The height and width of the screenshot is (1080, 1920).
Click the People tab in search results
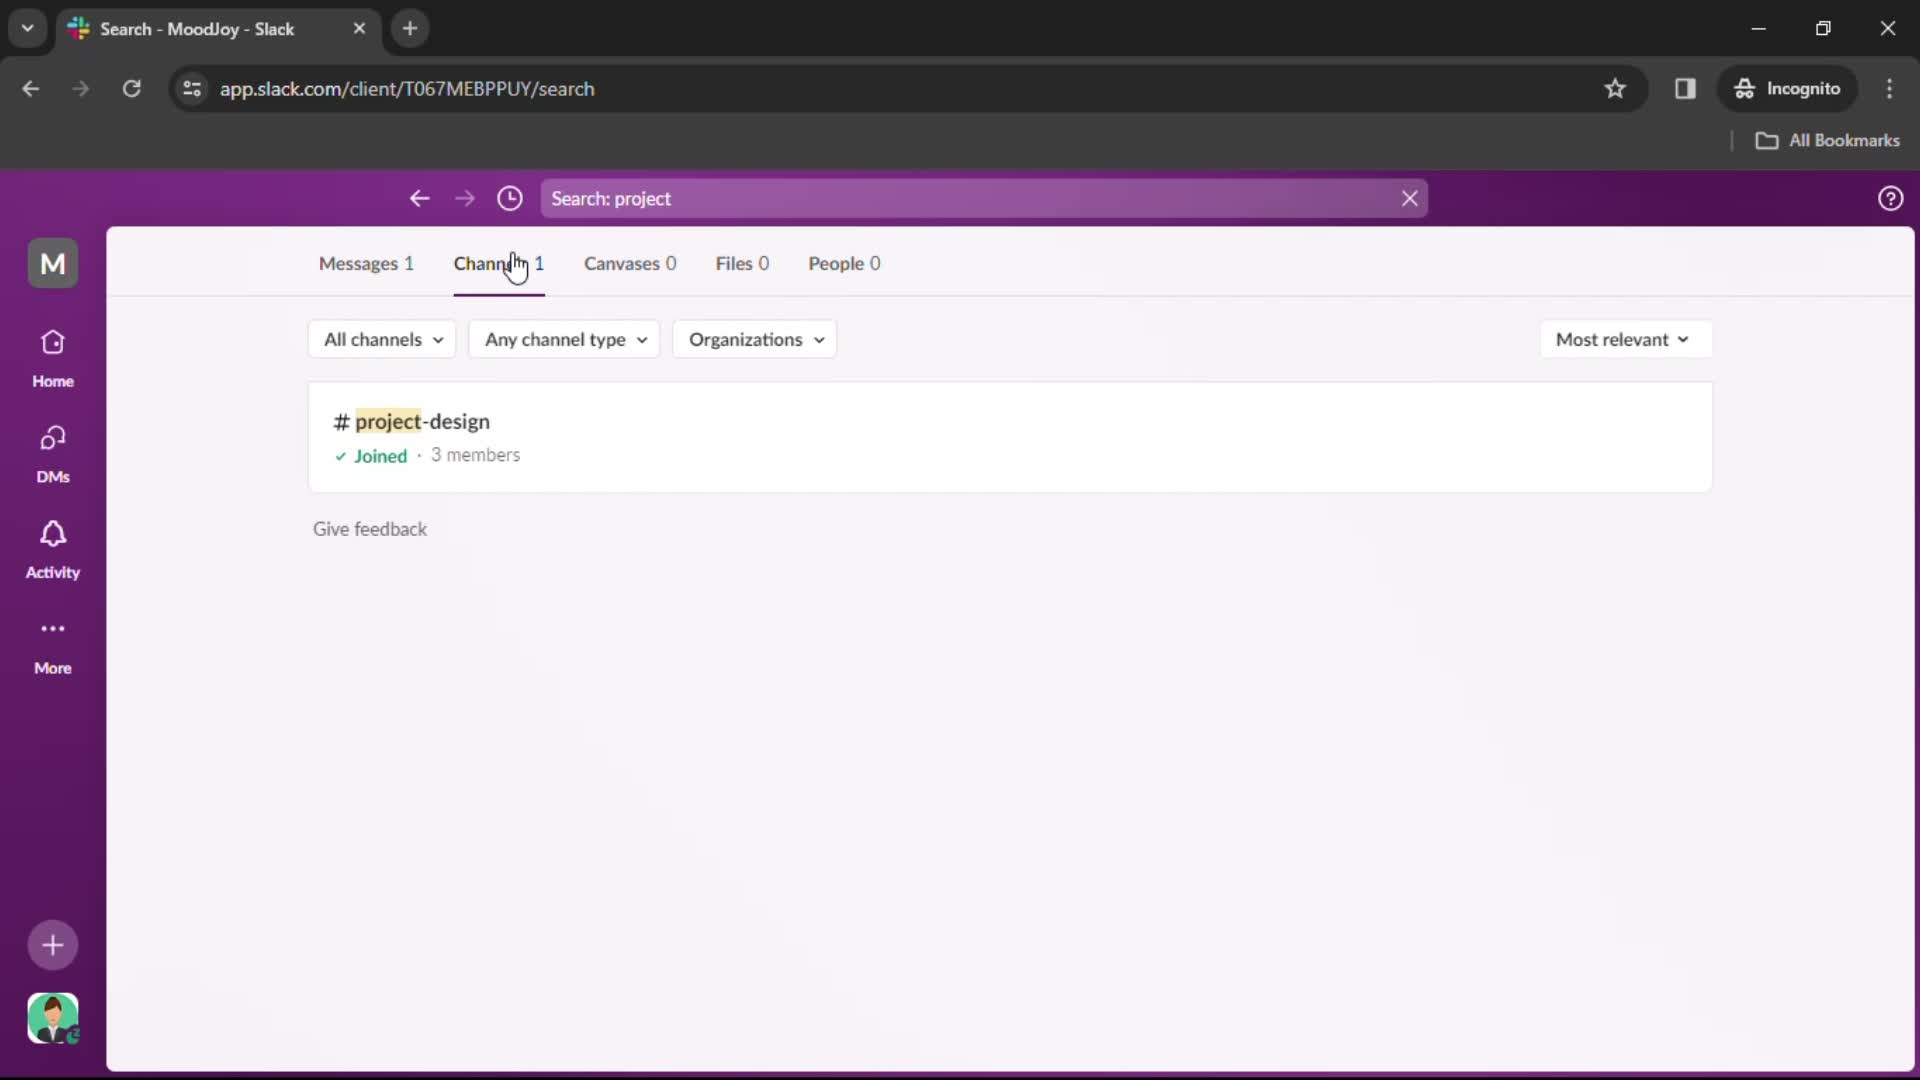(844, 262)
